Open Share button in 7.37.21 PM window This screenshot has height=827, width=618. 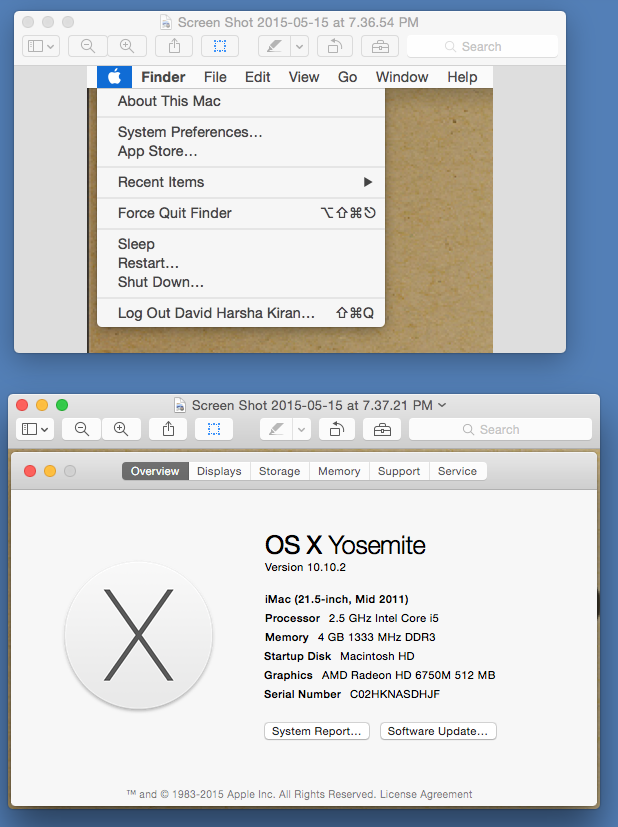tap(168, 429)
